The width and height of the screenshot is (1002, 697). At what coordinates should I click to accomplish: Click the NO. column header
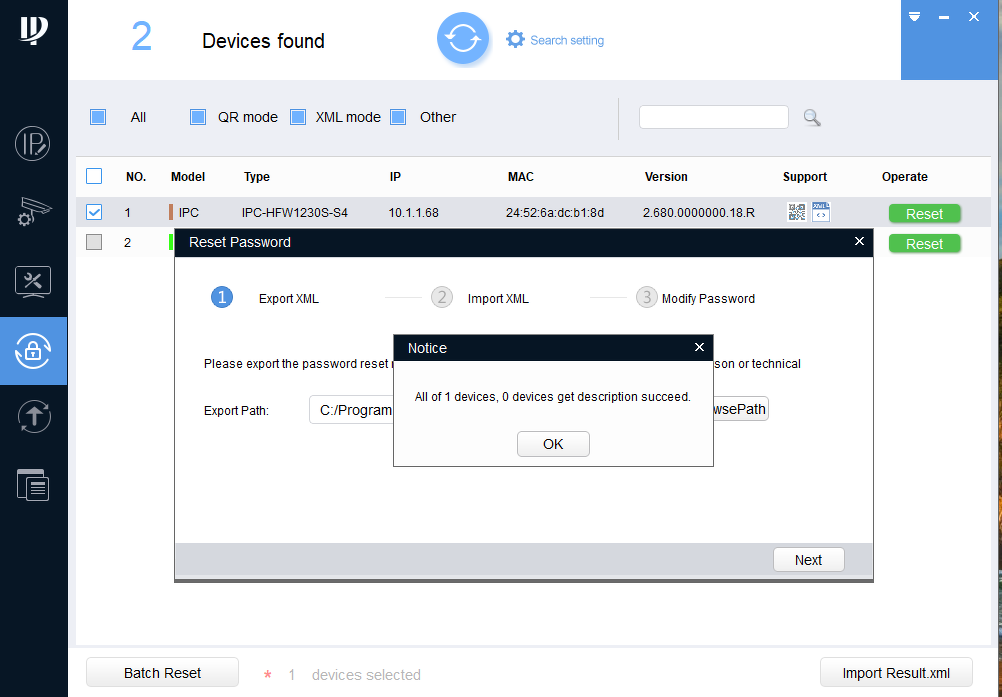pos(136,177)
